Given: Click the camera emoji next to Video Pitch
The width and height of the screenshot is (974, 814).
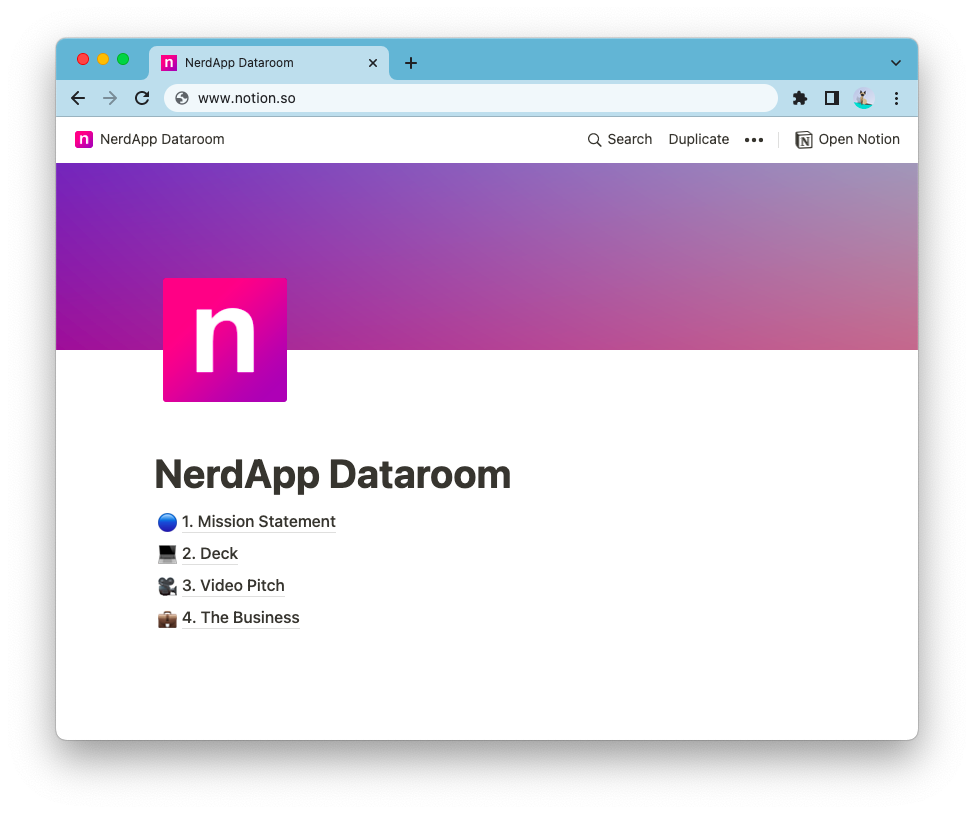Looking at the screenshot, I should 167,586.
